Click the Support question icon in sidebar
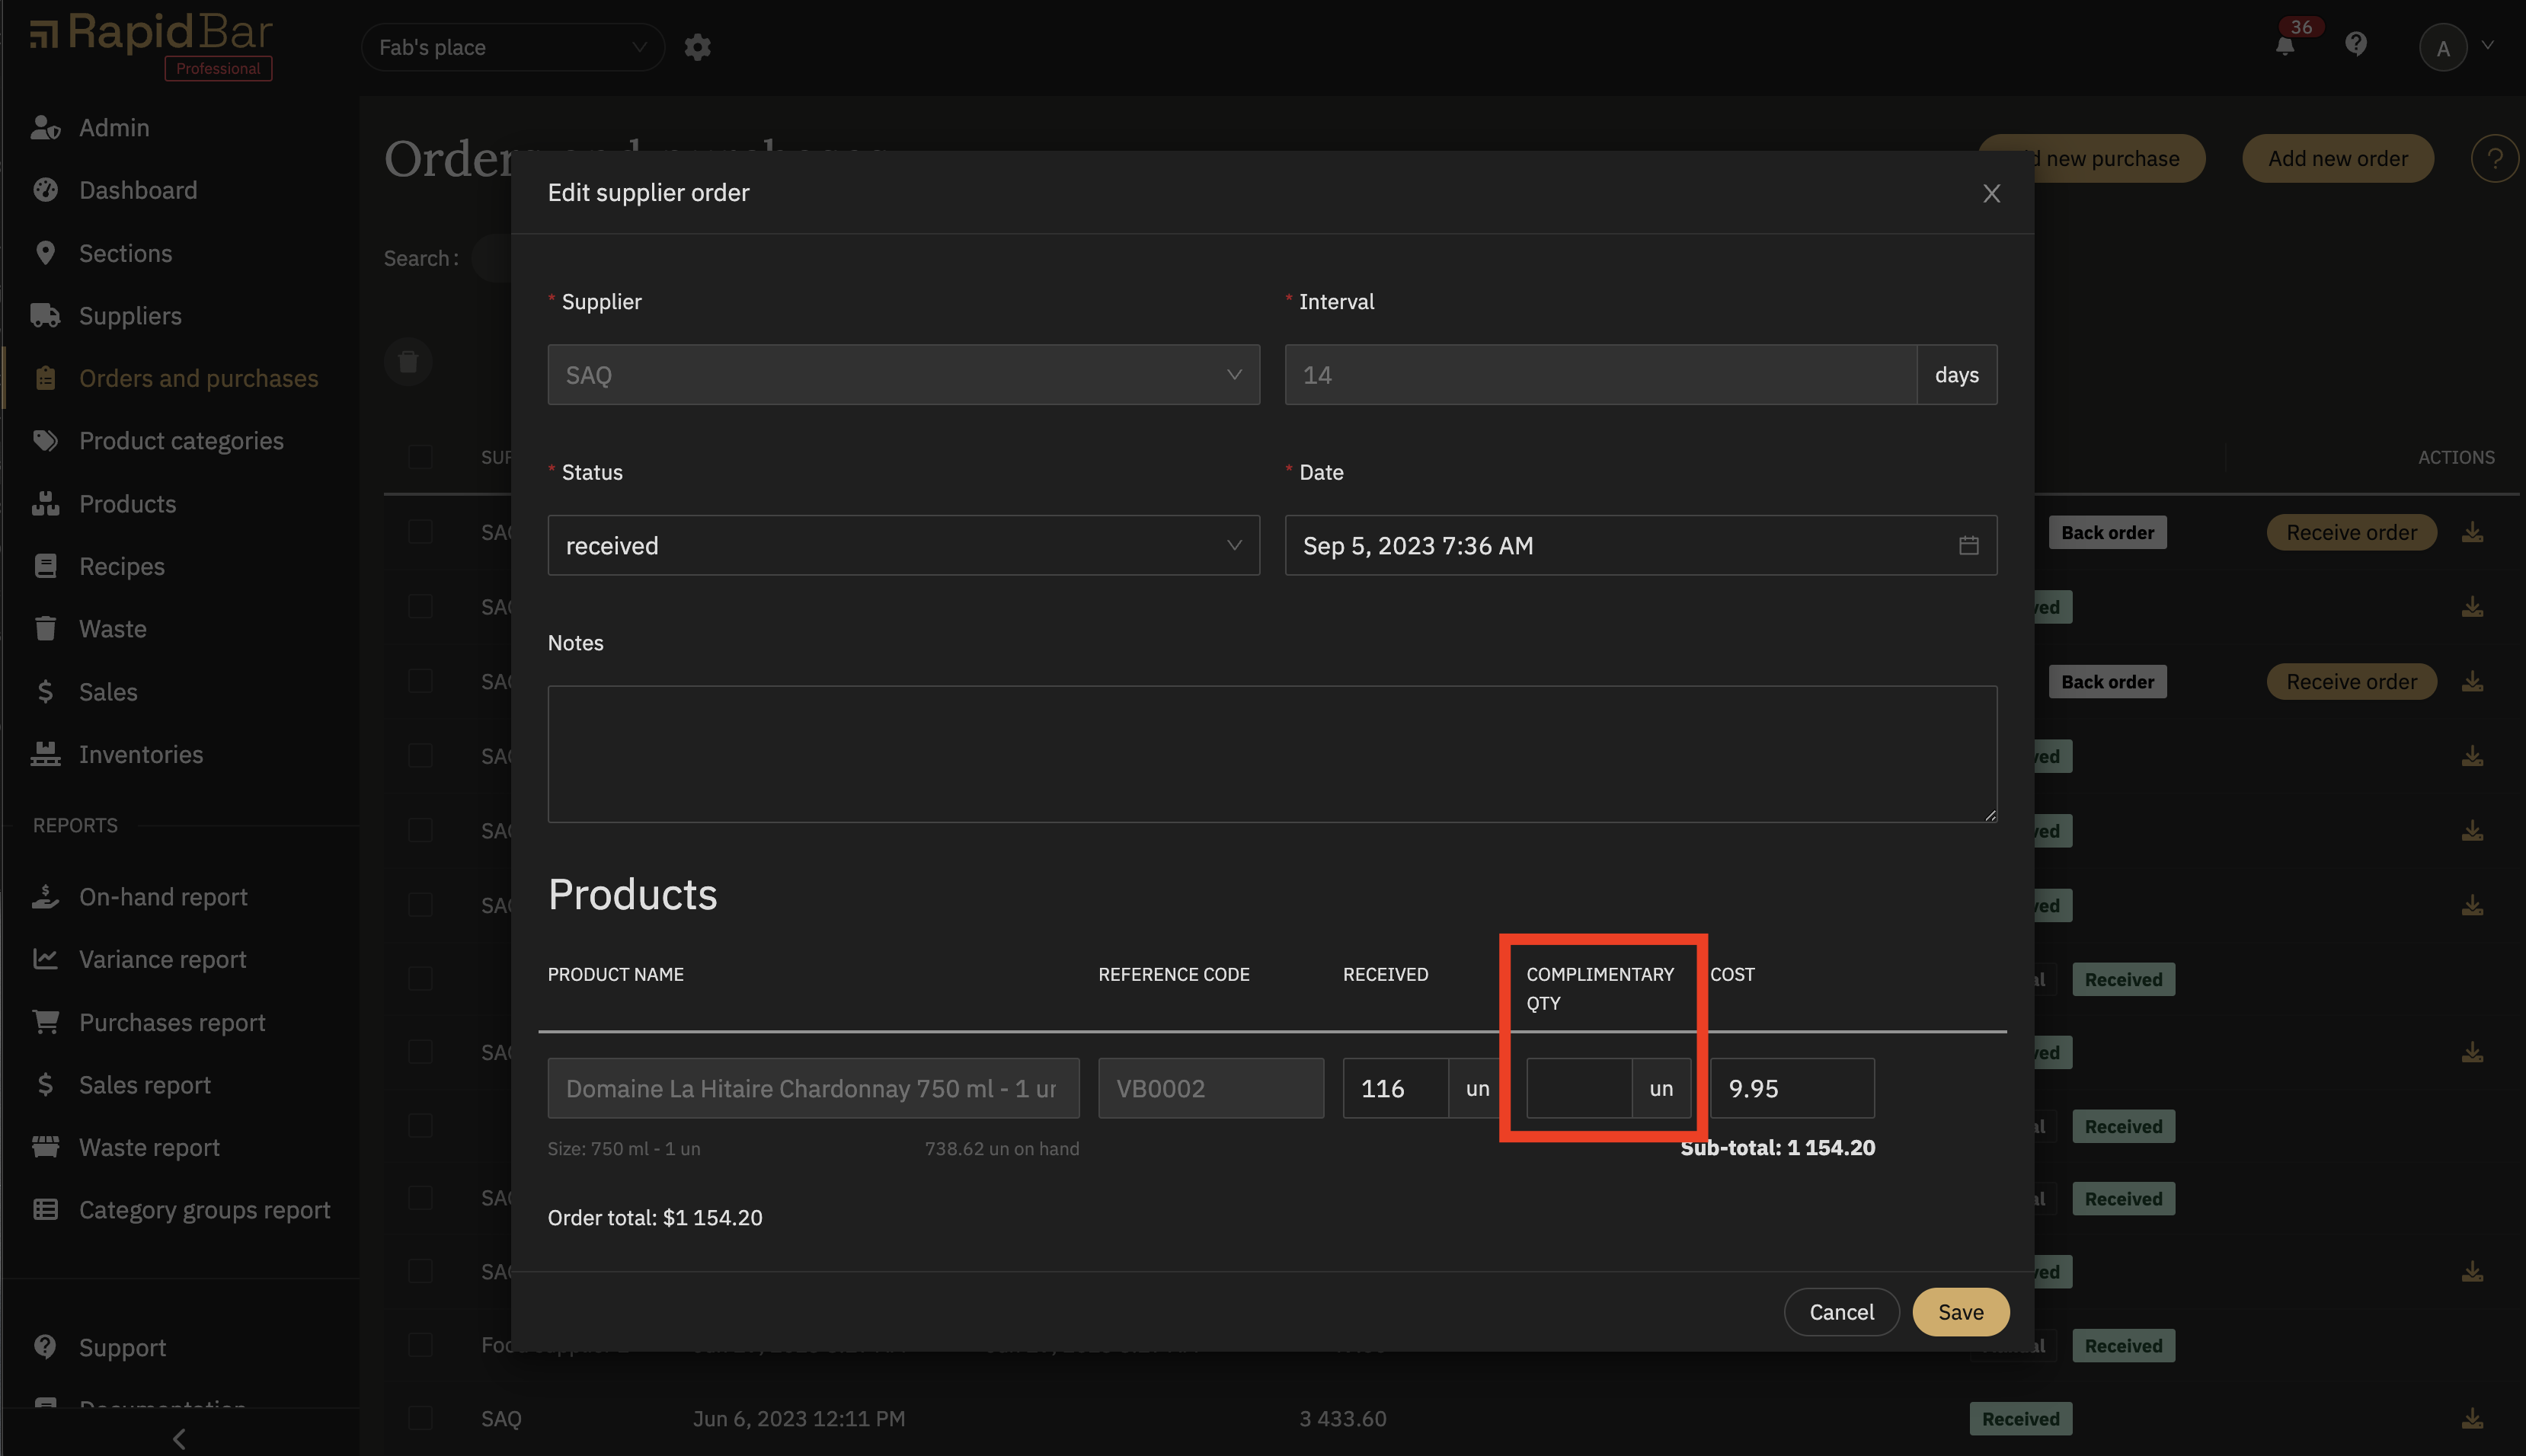The height and width of the screenshot is (1456, 2526). pyautogui.click(x=45, y=1347)
